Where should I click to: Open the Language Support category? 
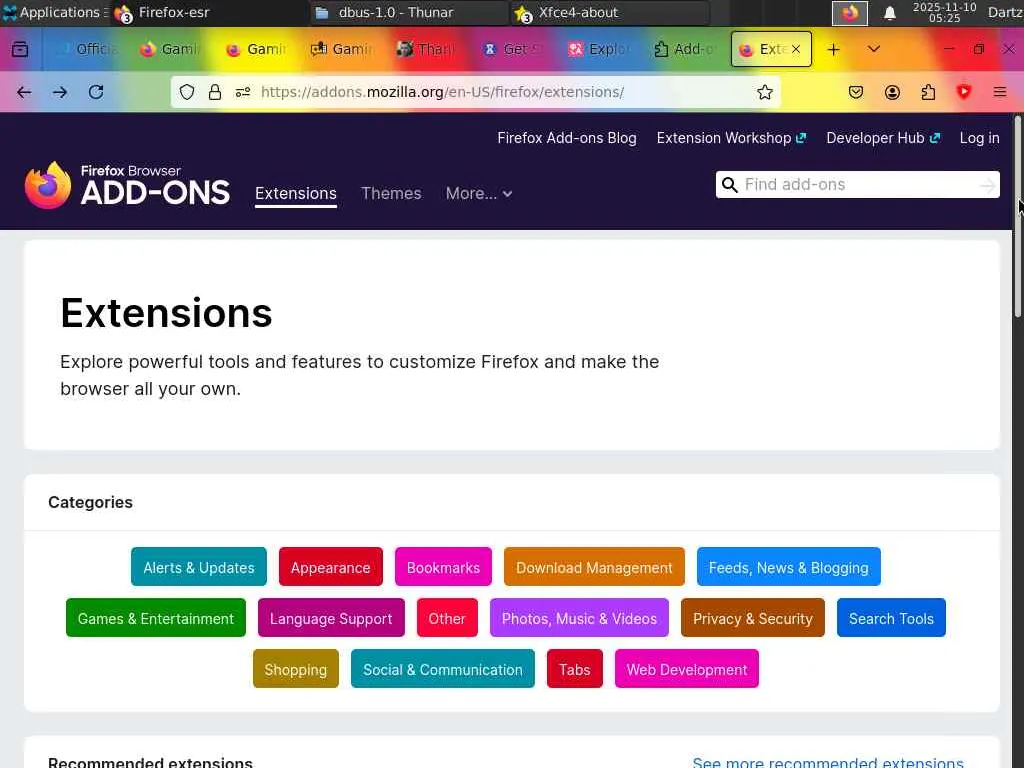(330, 618)
